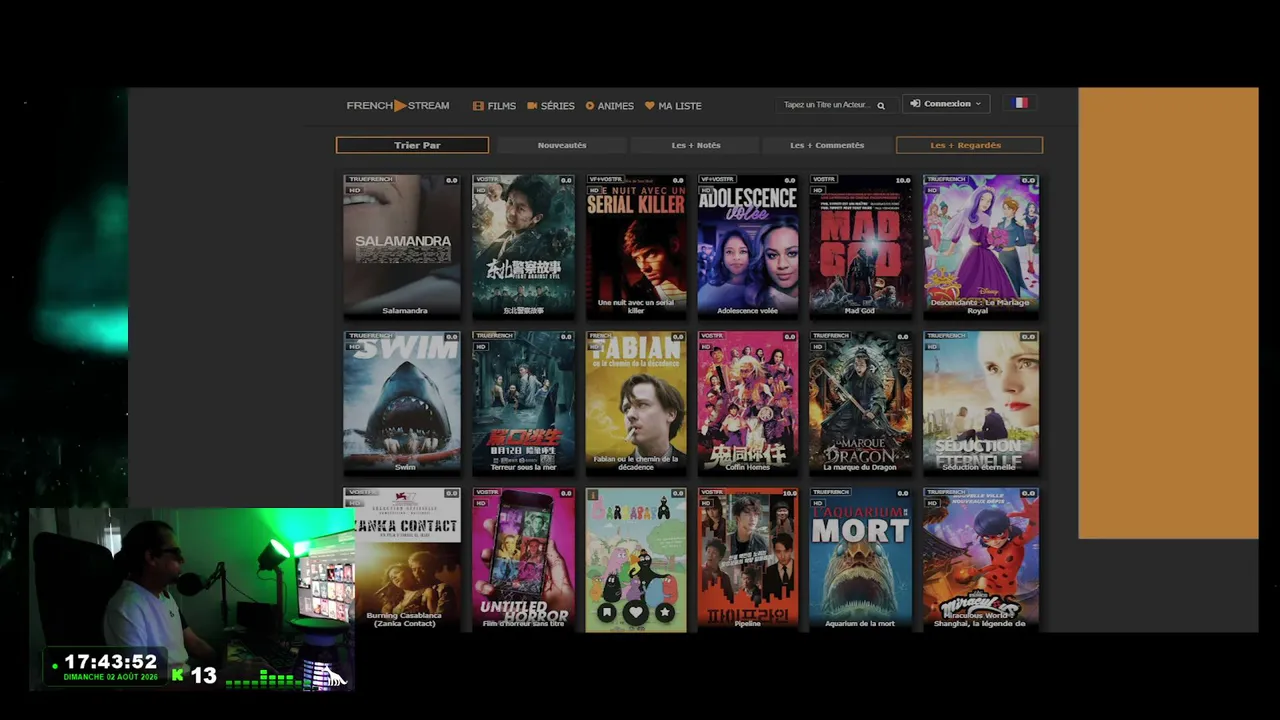Click the 10.0 rating on Mad God
Image resolution: width=1280 pixels, height=720 pixels.
(x=902, y=181)
